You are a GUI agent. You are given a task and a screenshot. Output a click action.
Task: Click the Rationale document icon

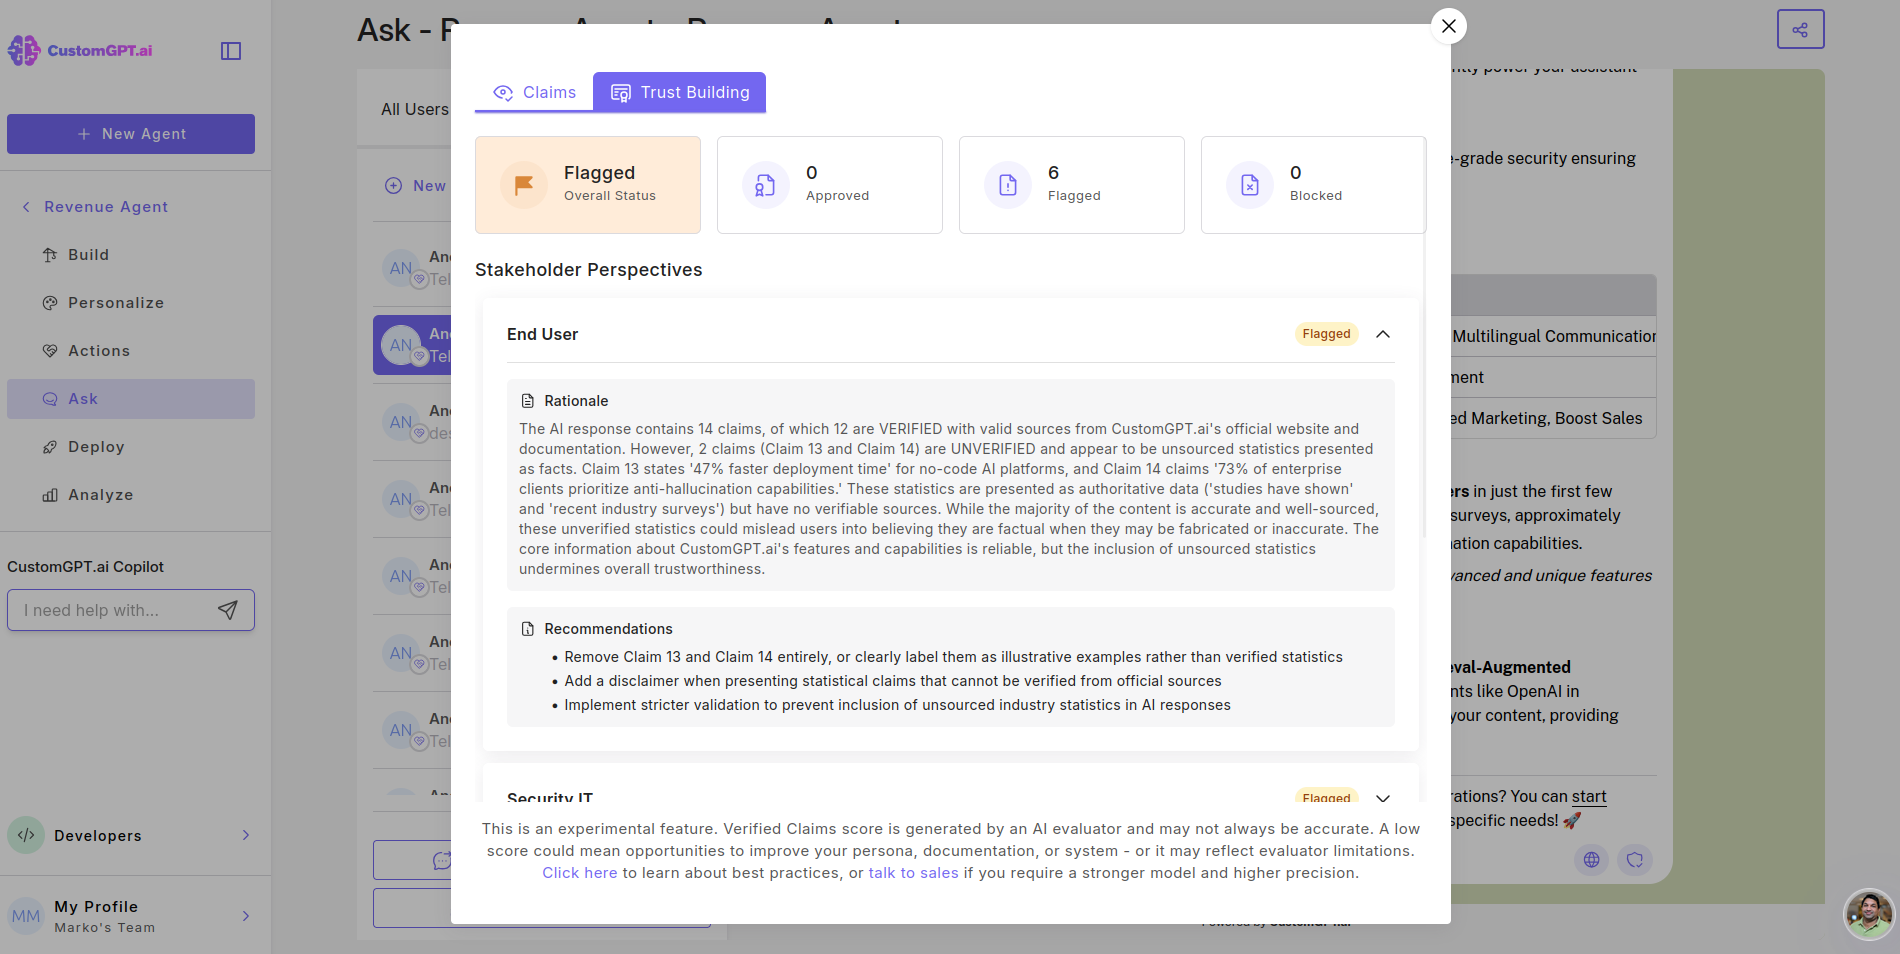click(x=528, y=401)
